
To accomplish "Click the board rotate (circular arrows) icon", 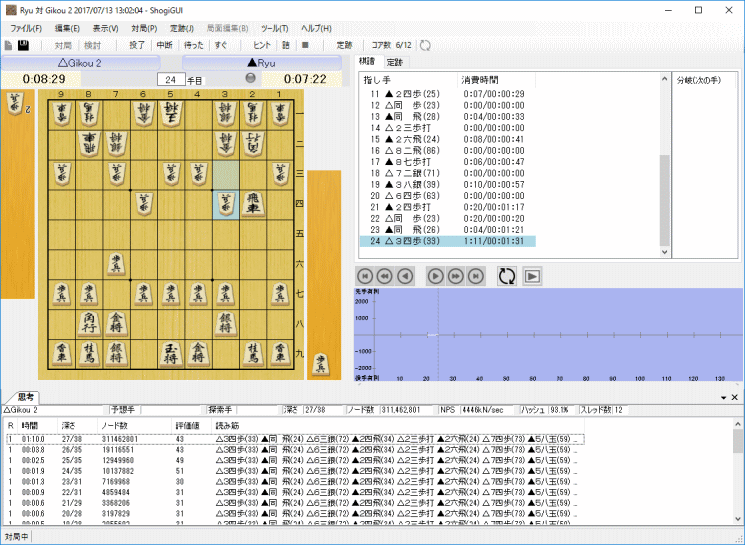I will coord(506,276).
